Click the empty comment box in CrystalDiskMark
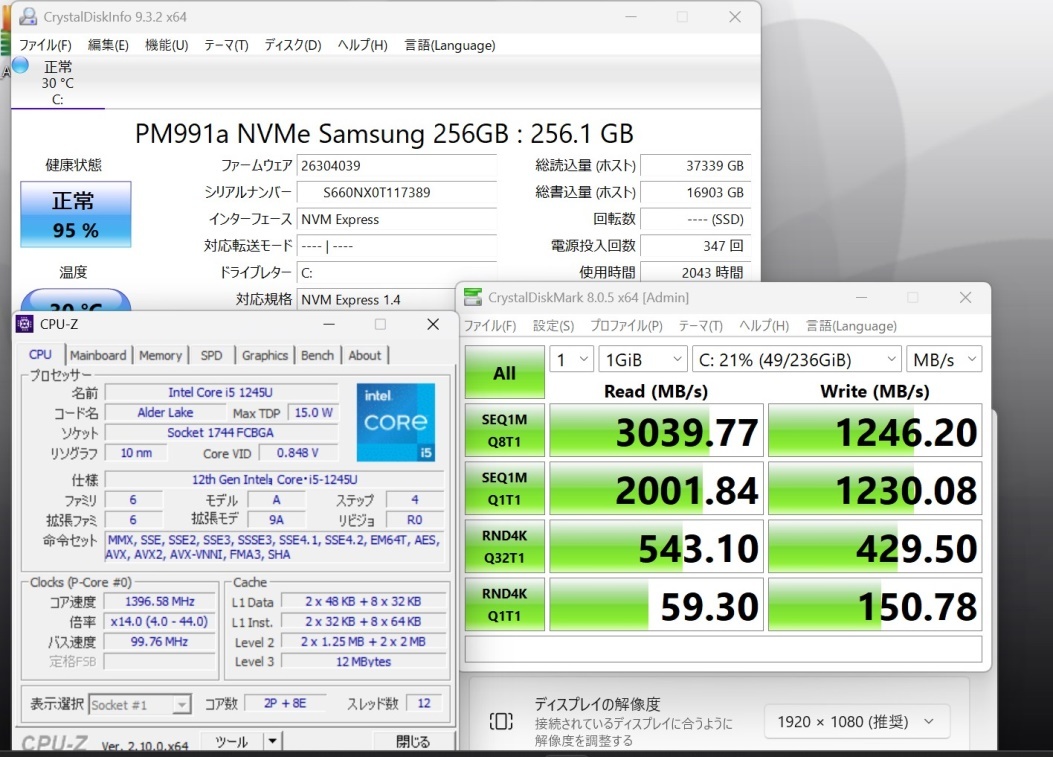The image size is (1053, 757). (x=723, y=650)
